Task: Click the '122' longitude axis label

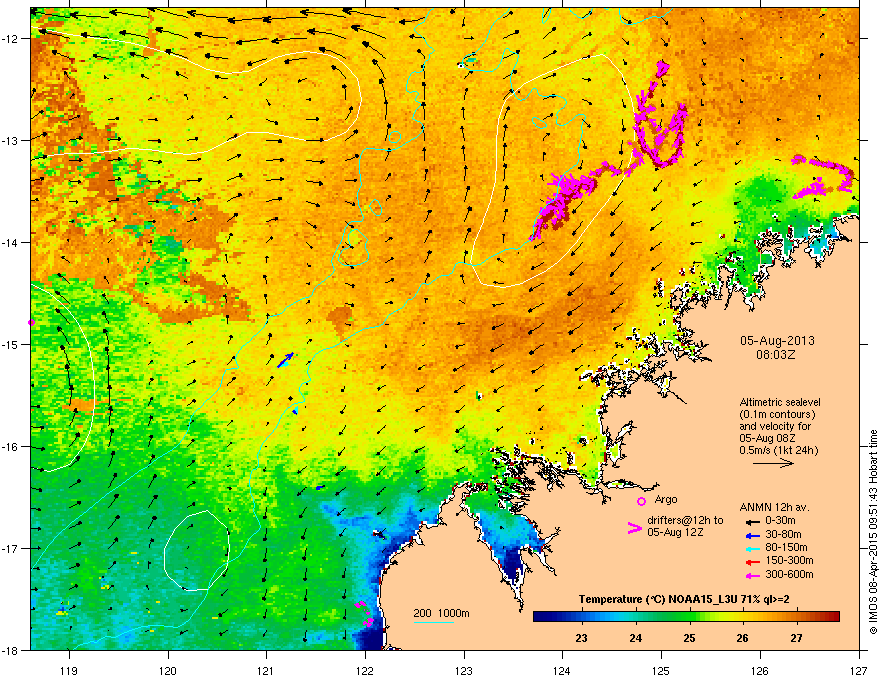Action: coord(365,670)
